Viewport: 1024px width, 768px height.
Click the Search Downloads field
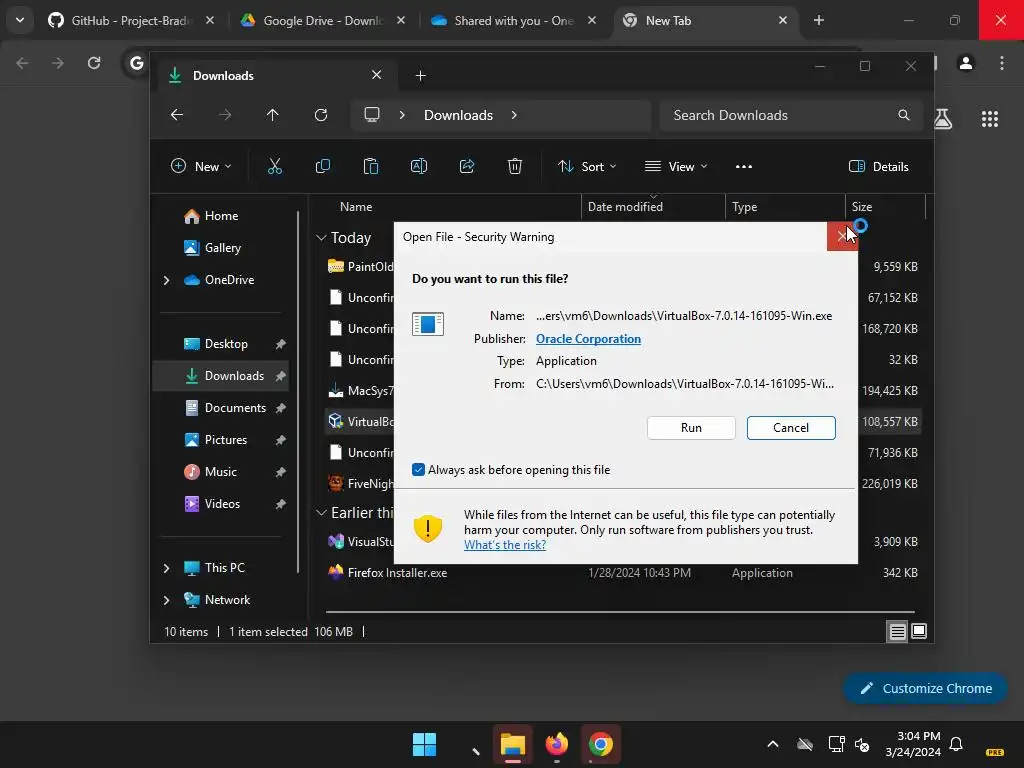pos(791,115)
